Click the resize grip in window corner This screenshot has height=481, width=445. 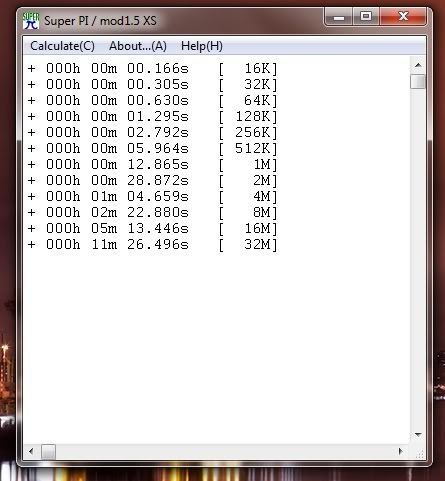pyautogui.click(x=420, y=453)
